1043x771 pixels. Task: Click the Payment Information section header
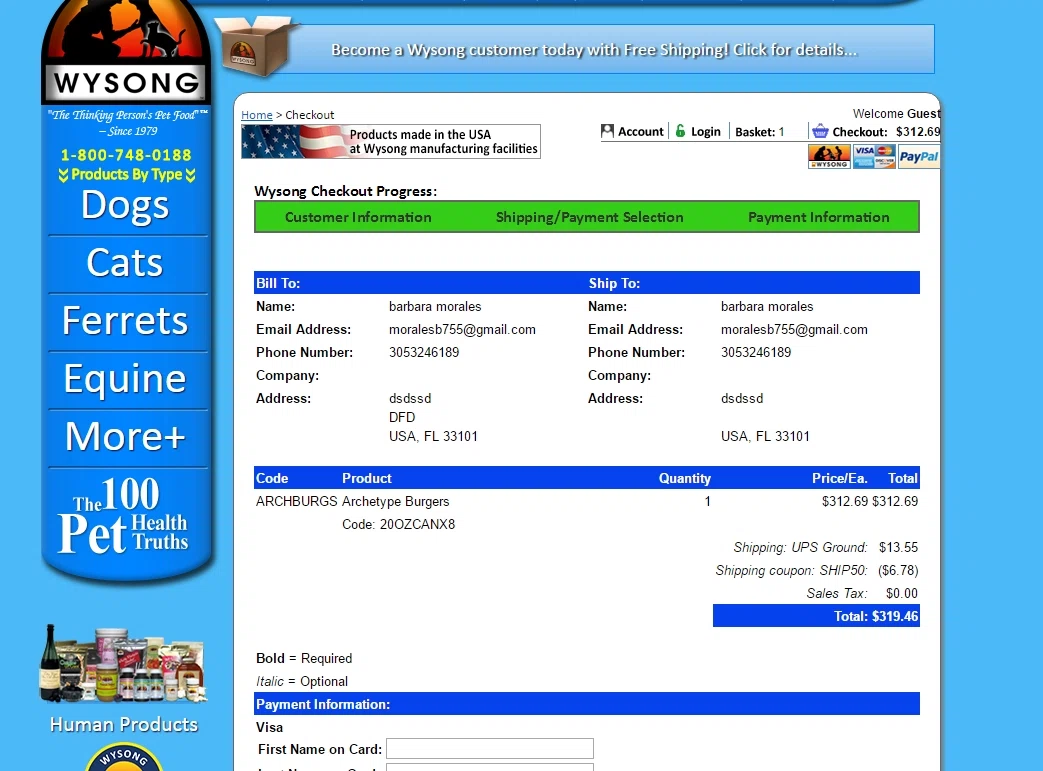click(587, 704)
